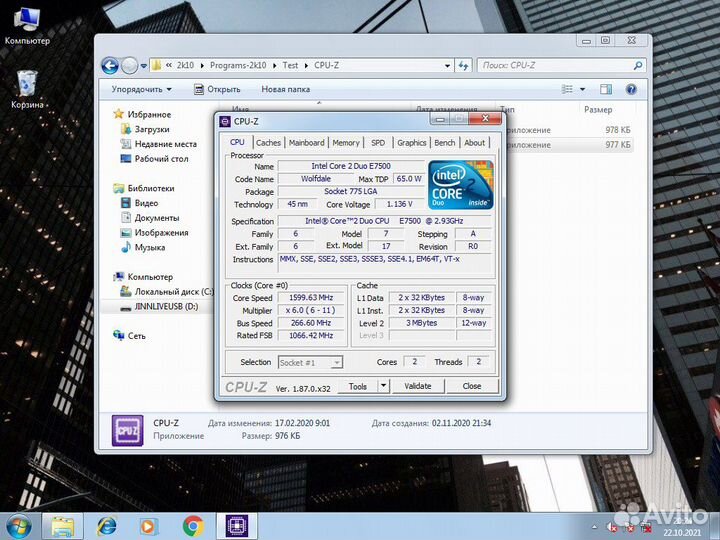Click the CPU-Z file icon in details pane
This screenshot has width=720, height=540.
click(x=128, y=430)
